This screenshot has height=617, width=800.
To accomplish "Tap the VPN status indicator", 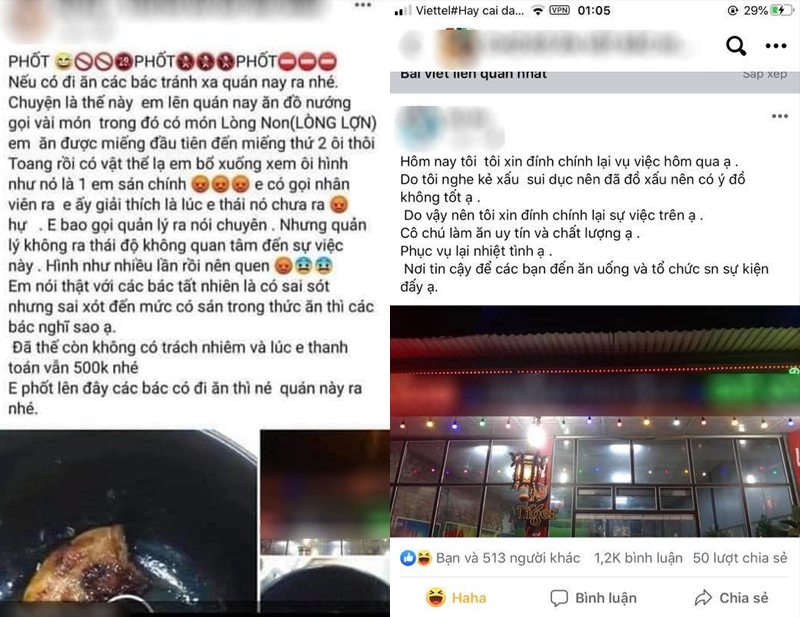I will point(559,10).
